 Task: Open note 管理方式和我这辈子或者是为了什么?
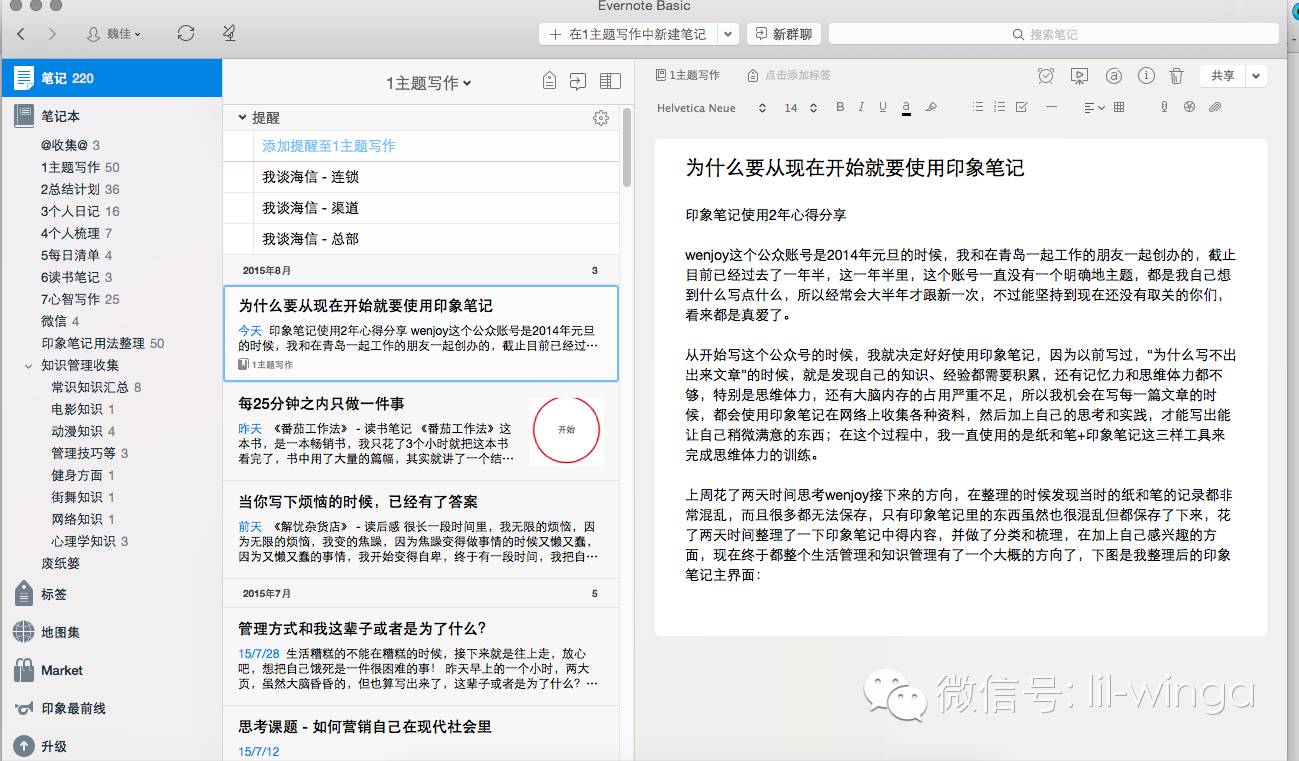click(x=421, y=655)
